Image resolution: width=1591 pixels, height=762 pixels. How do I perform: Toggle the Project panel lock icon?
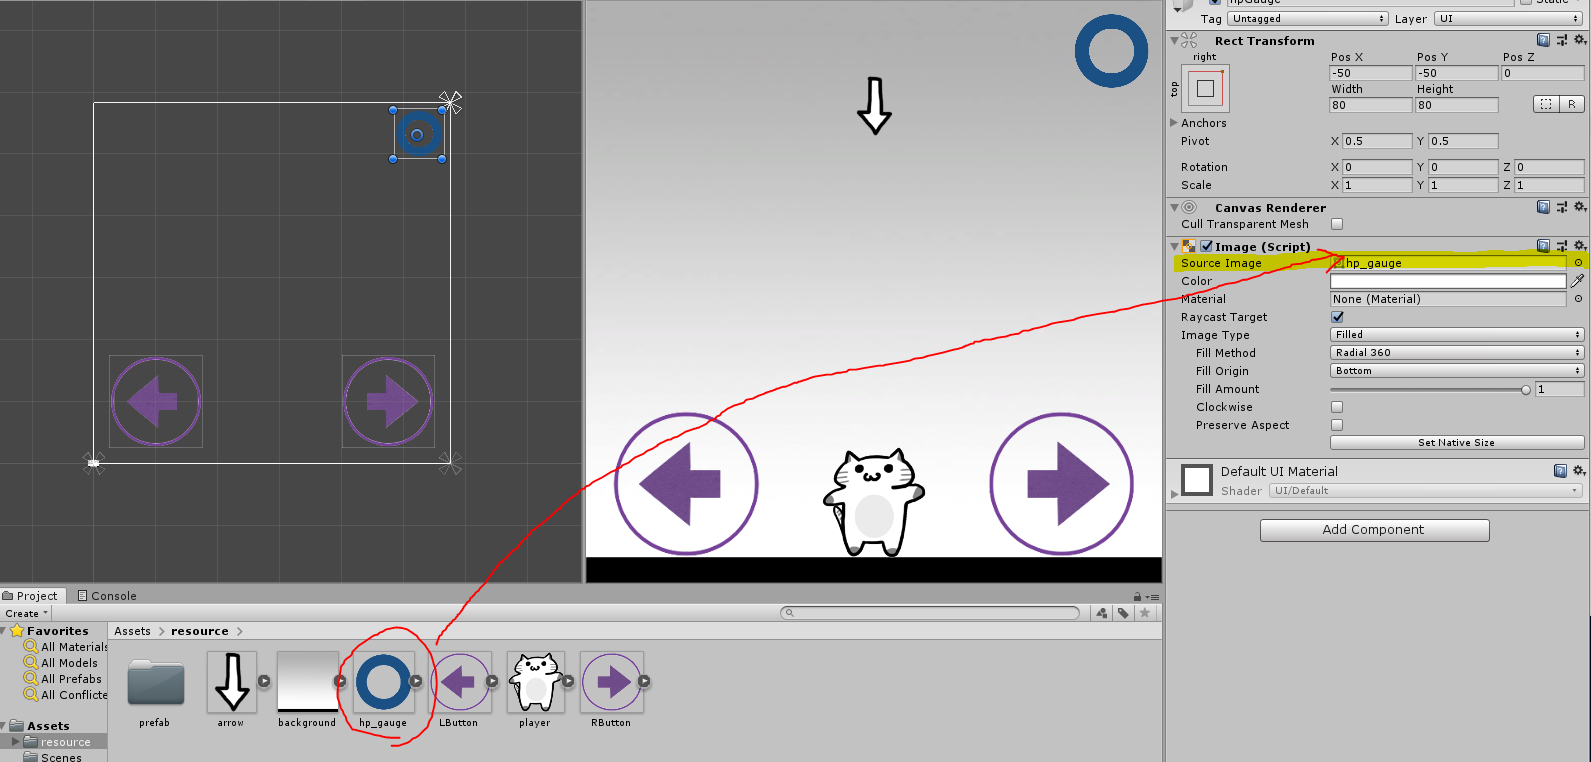coord(1138,596)
